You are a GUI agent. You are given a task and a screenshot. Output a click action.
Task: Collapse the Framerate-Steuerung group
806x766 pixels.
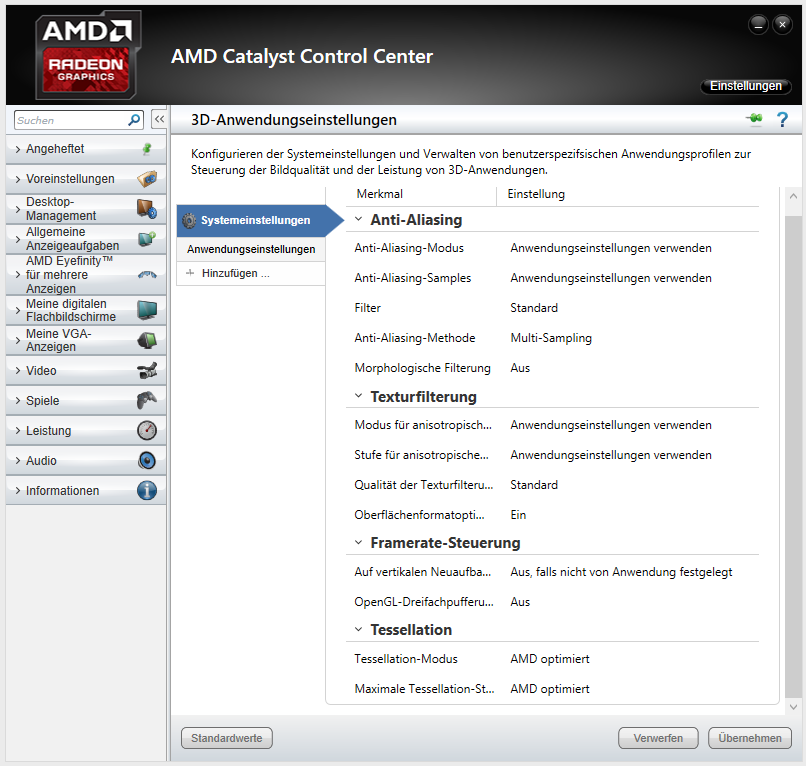pos(359,542)
